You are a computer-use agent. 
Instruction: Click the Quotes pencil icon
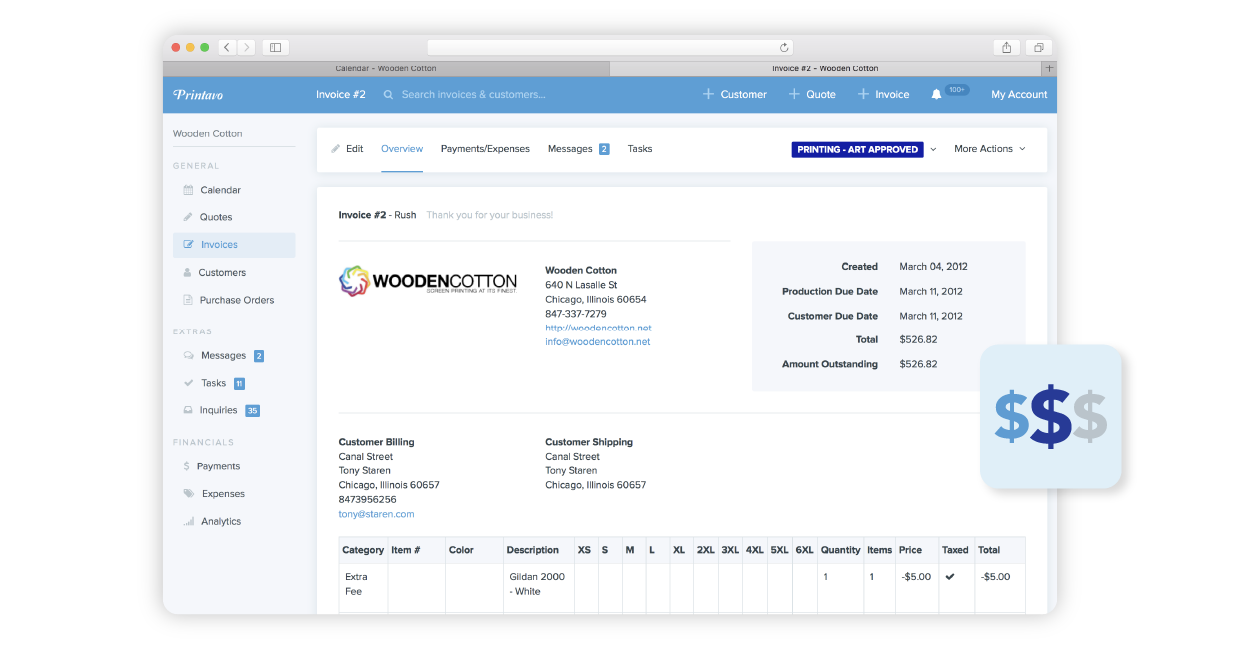[188, 217]
